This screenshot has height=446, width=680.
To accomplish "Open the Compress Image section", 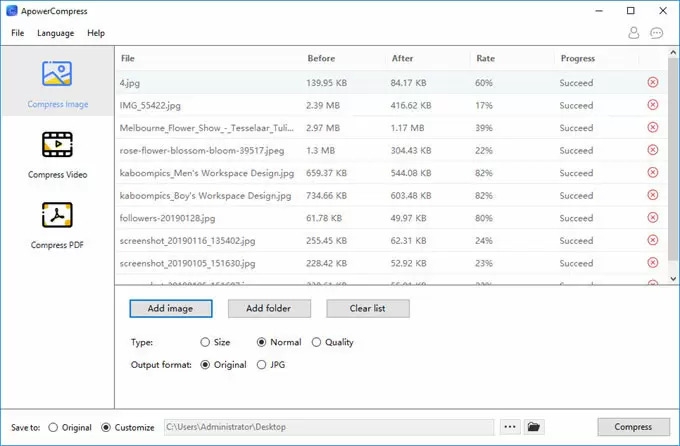I will point(57,82).
